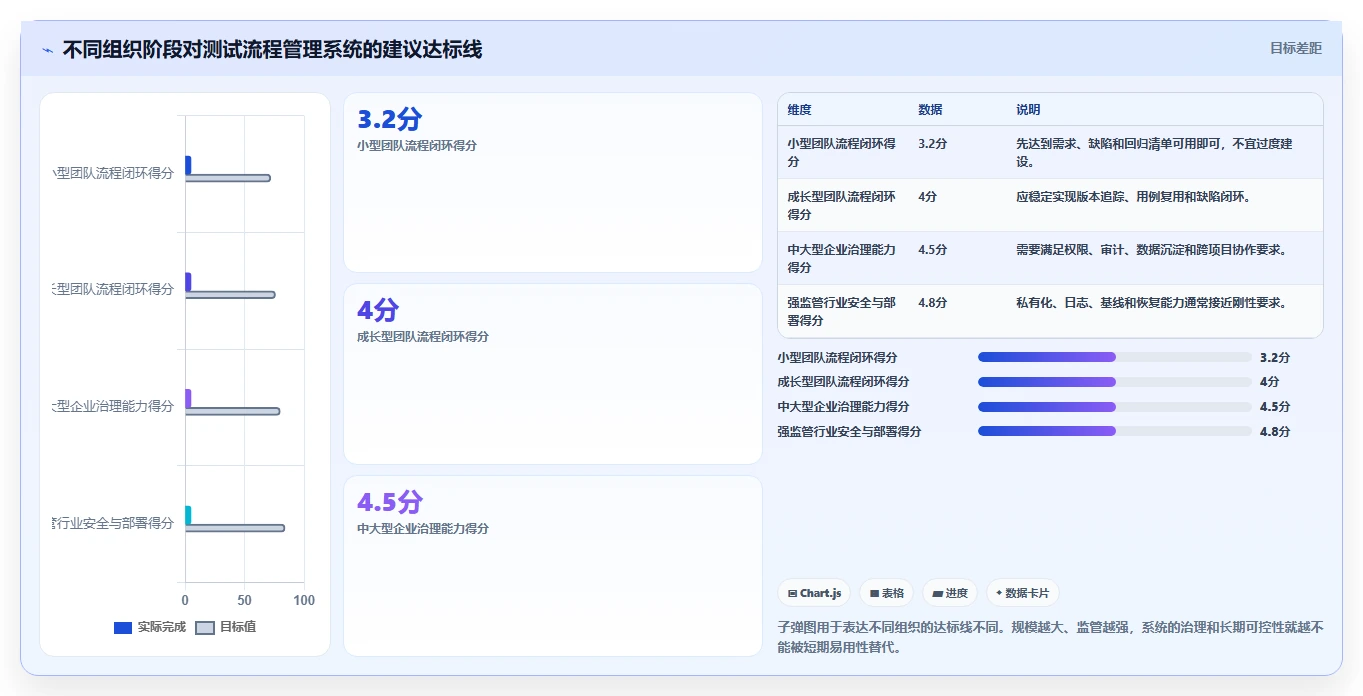Toggle the 实际完成 legend swatch
1363x696 pixels.
pyautogui.click(x=123, y=628)
